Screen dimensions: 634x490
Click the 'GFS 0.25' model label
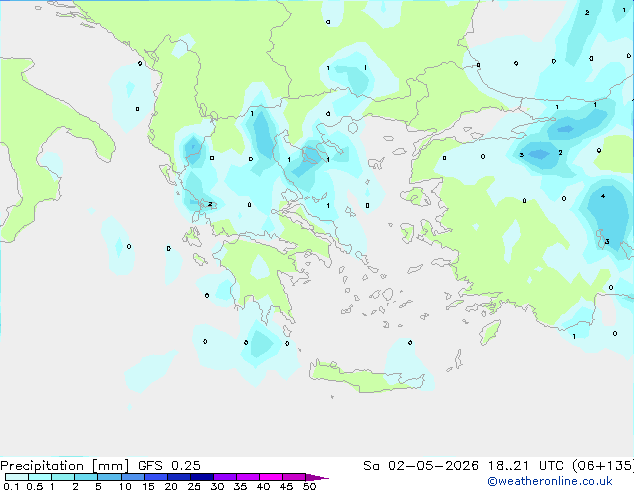[169, 466]
